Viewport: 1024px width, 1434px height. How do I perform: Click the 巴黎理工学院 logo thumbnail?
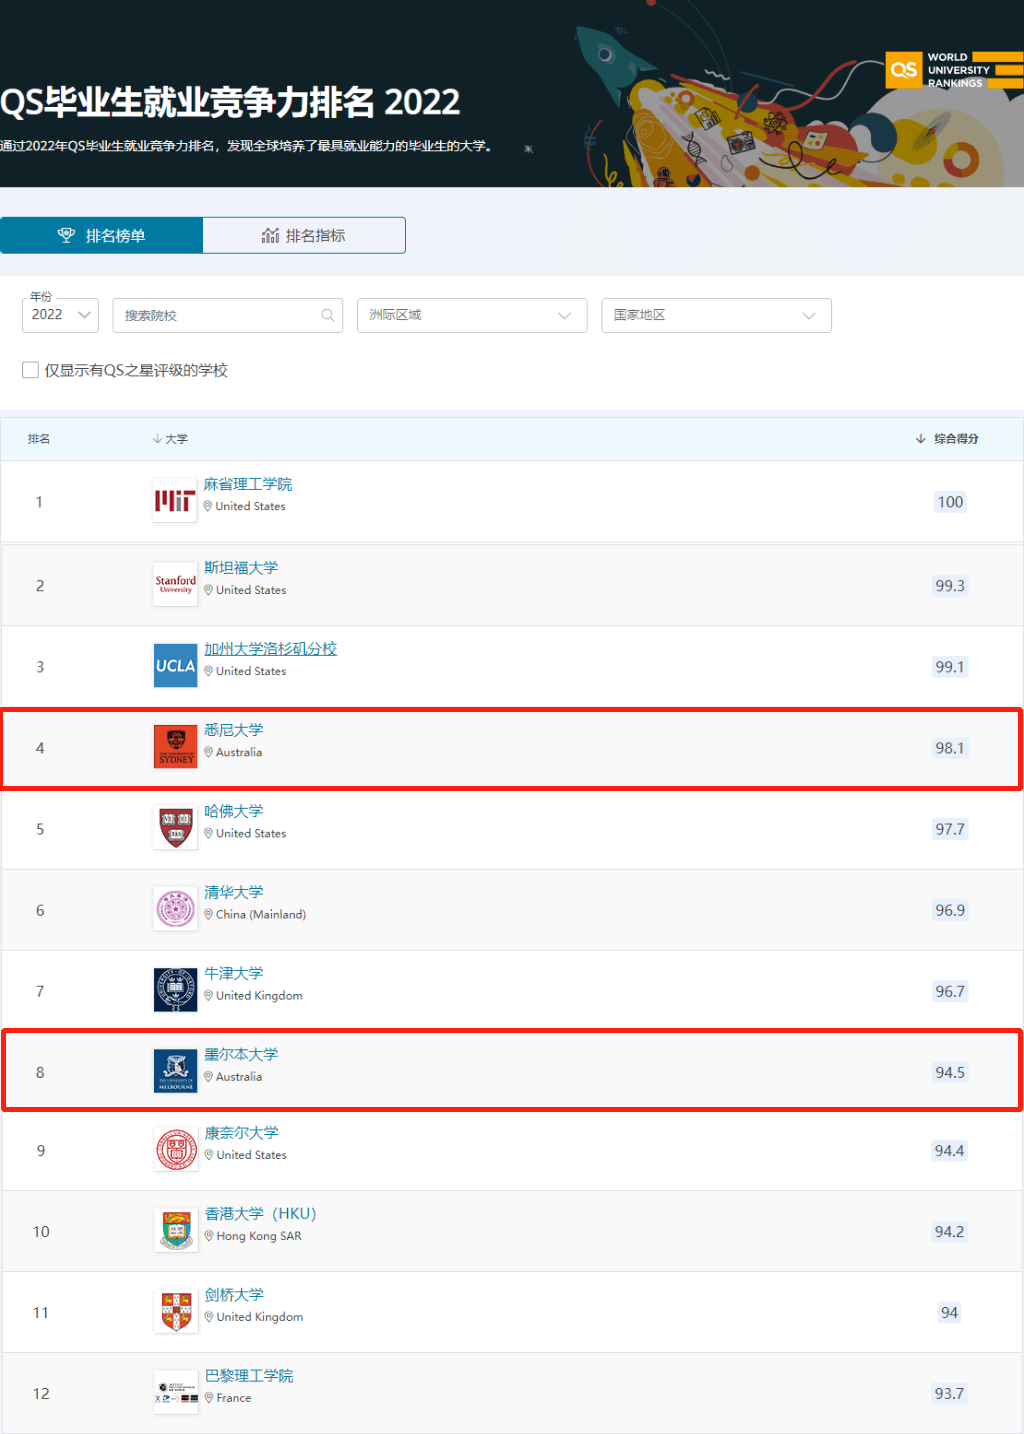176,1393
